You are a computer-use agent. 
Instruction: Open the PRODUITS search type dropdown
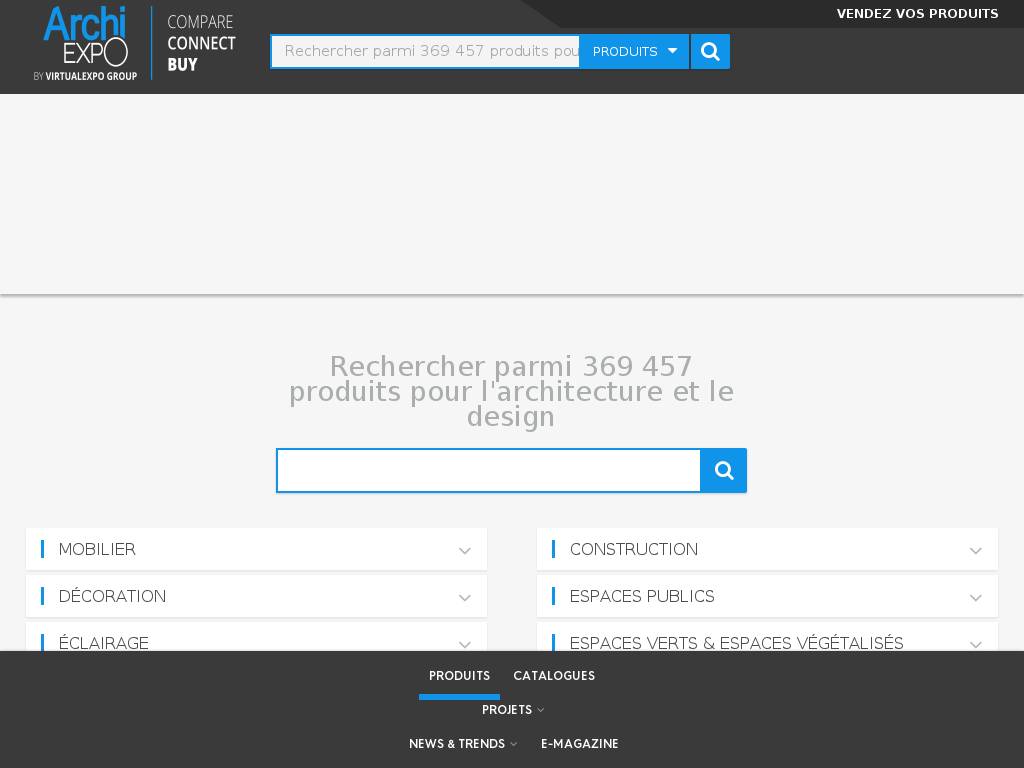(x=634, y=52)
